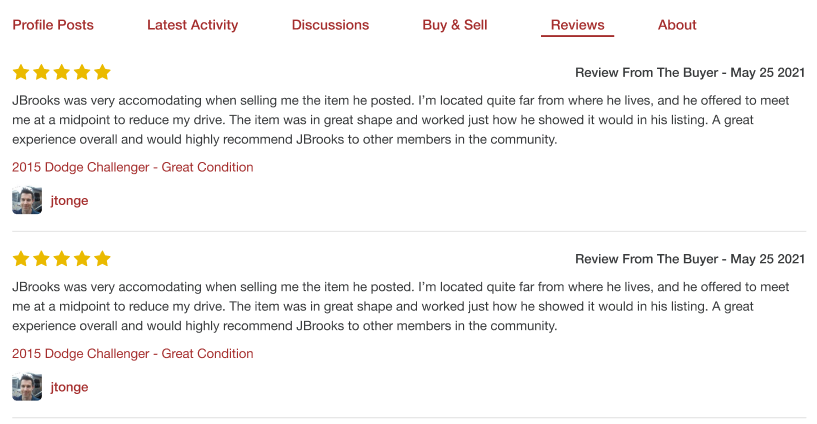Click the first review's date label
Screen dimensions: 817x424
pyautogui.click(x=690, y=73)
